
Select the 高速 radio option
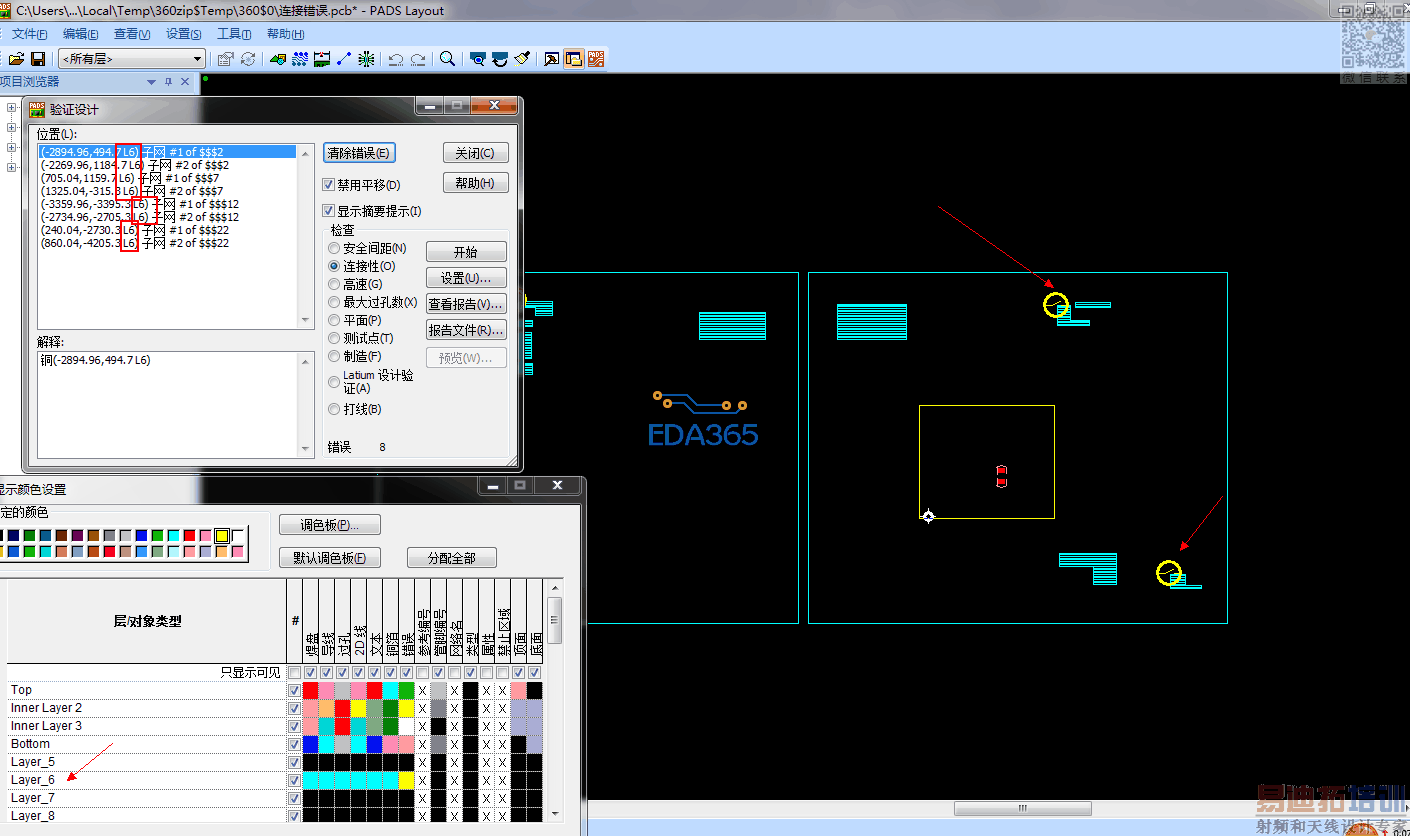pyautogui.click(x=334, y=284)
